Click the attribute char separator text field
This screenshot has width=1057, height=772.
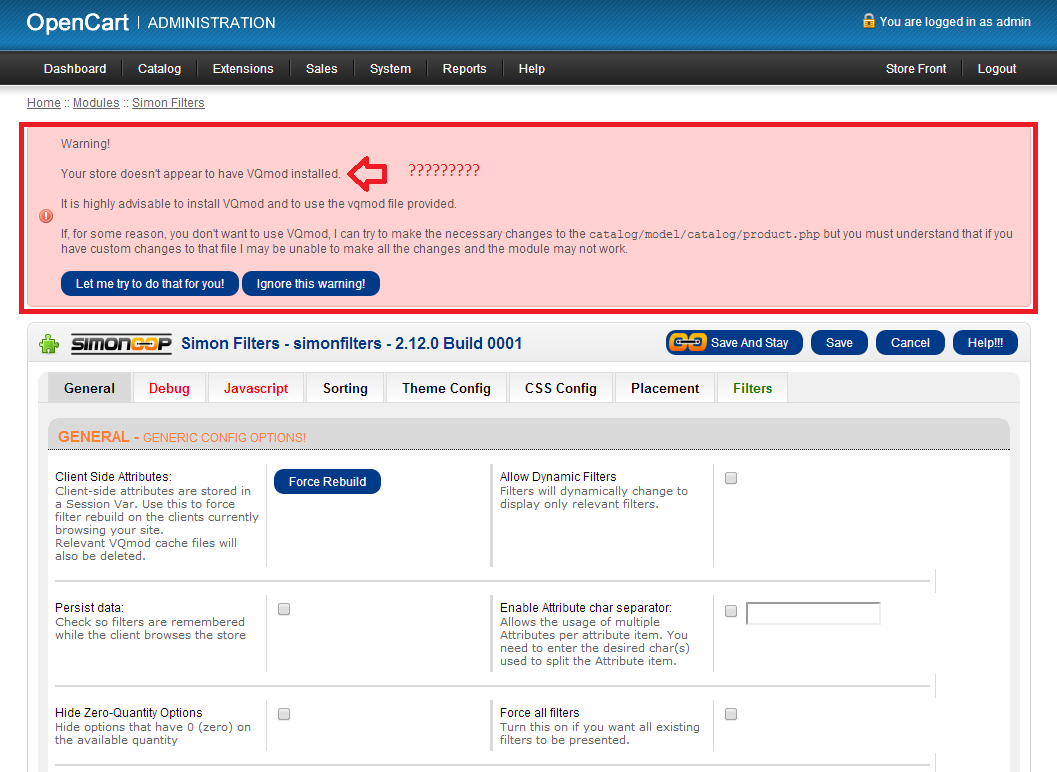[x=813, y=613]
